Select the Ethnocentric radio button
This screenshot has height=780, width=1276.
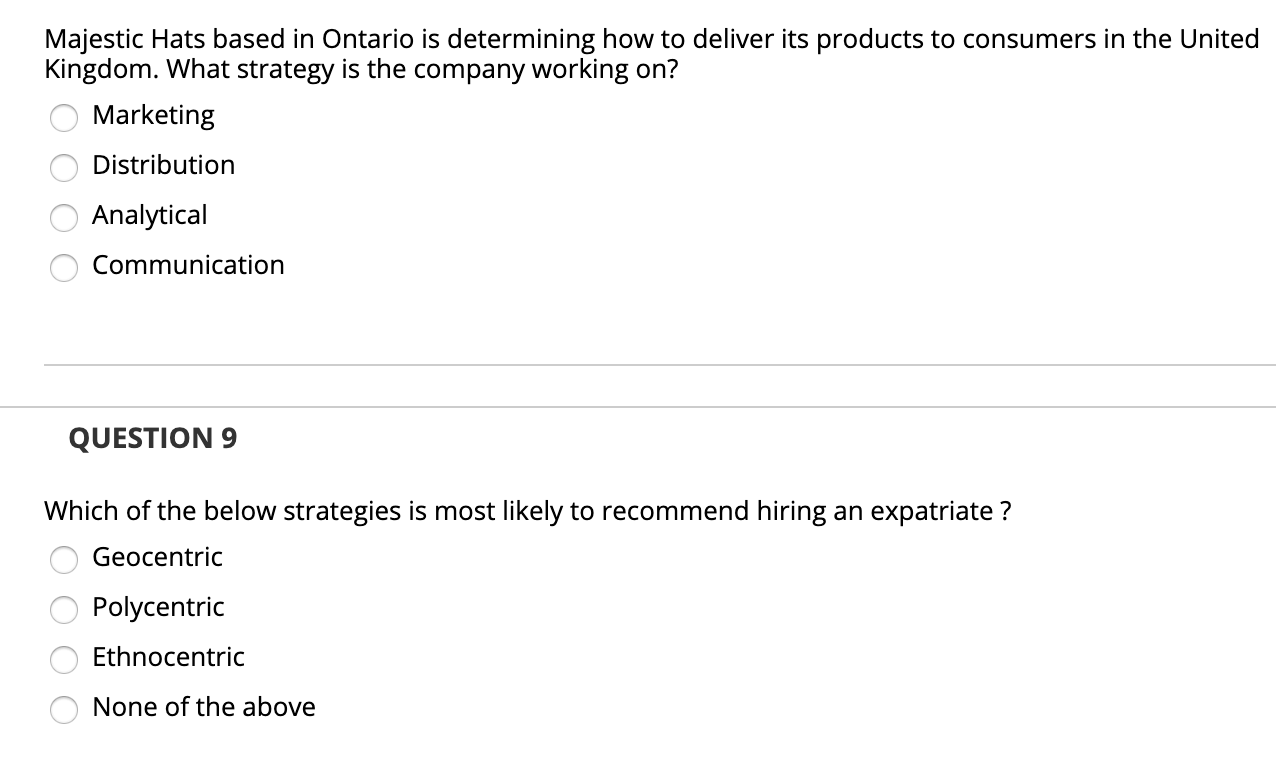click(x=63, y=660)
